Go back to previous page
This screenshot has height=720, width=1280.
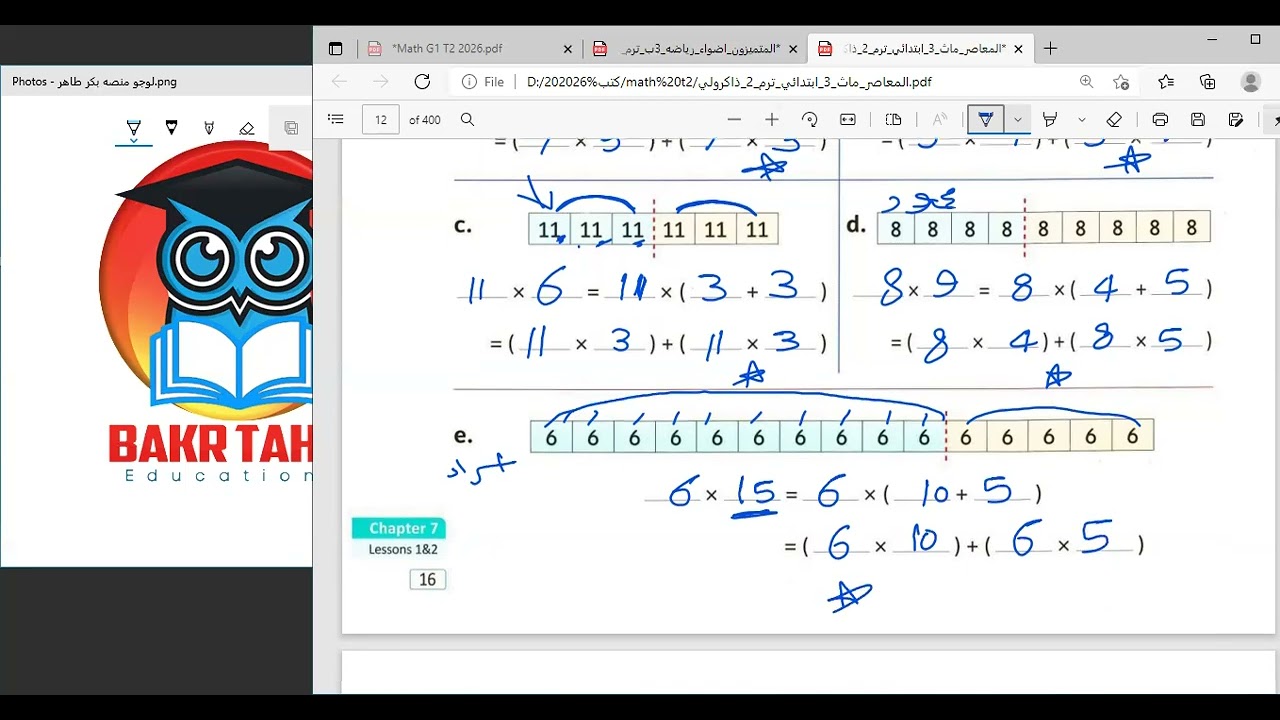[x=339, y=82]
